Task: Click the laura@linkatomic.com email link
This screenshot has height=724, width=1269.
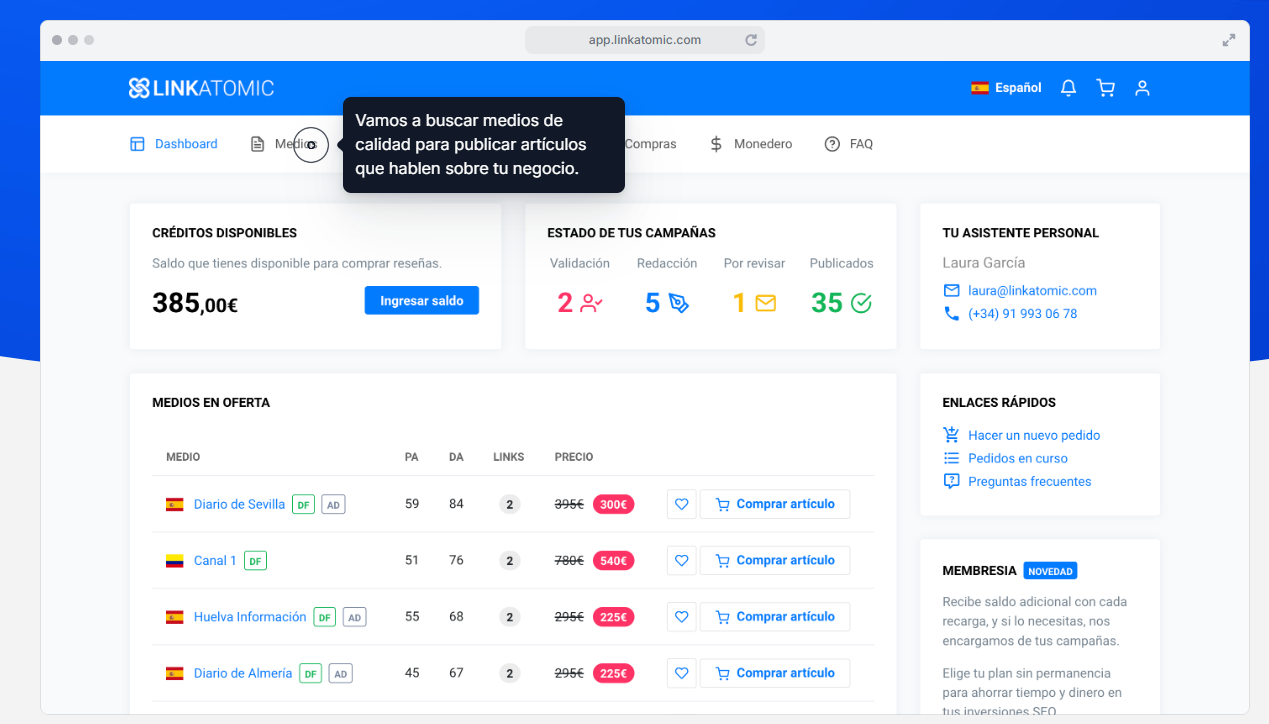Action: coord(1032,291)
